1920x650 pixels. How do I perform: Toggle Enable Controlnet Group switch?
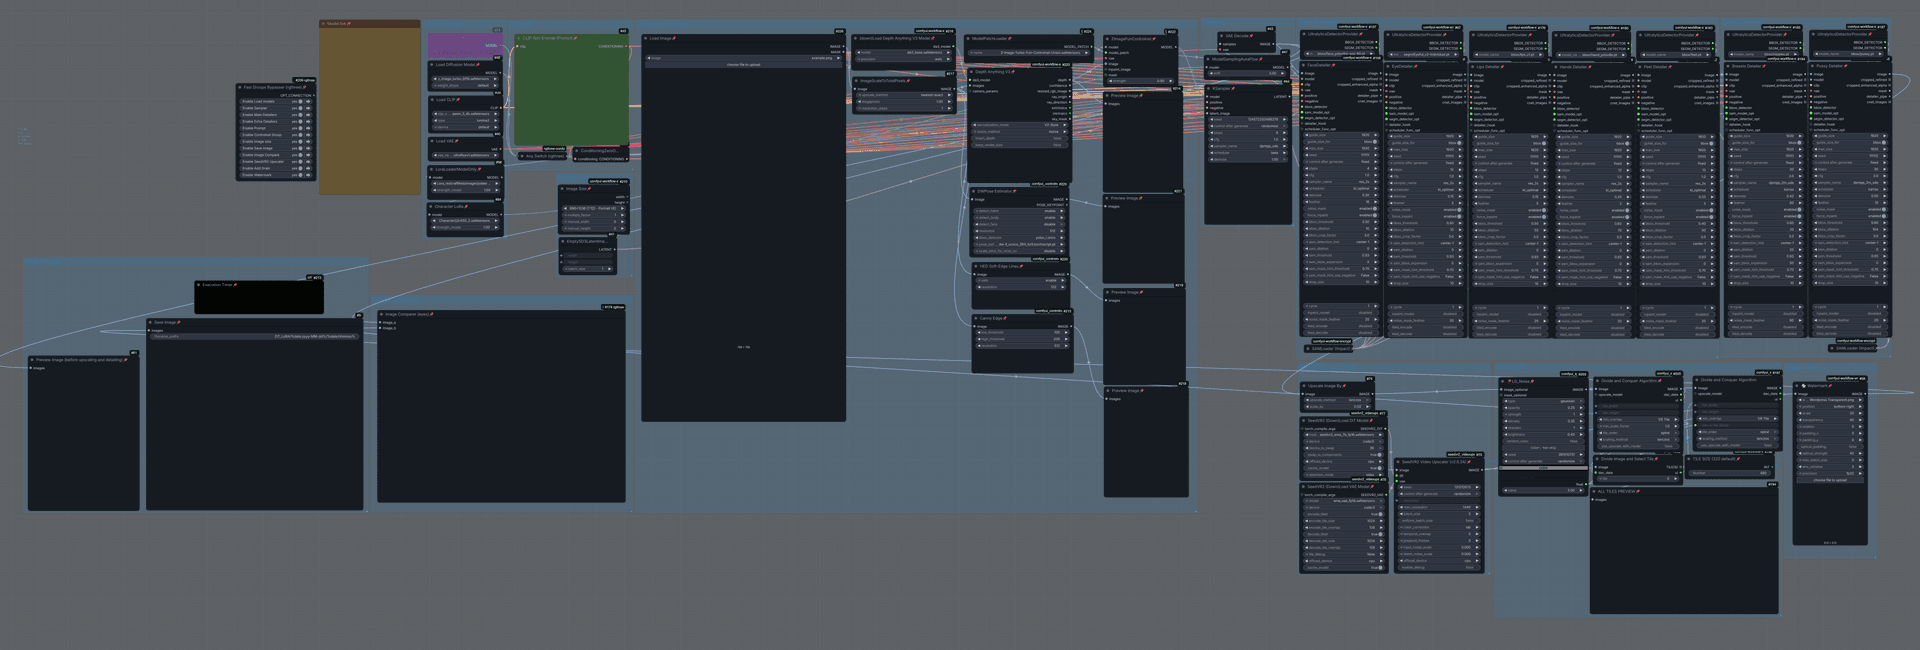299,135
